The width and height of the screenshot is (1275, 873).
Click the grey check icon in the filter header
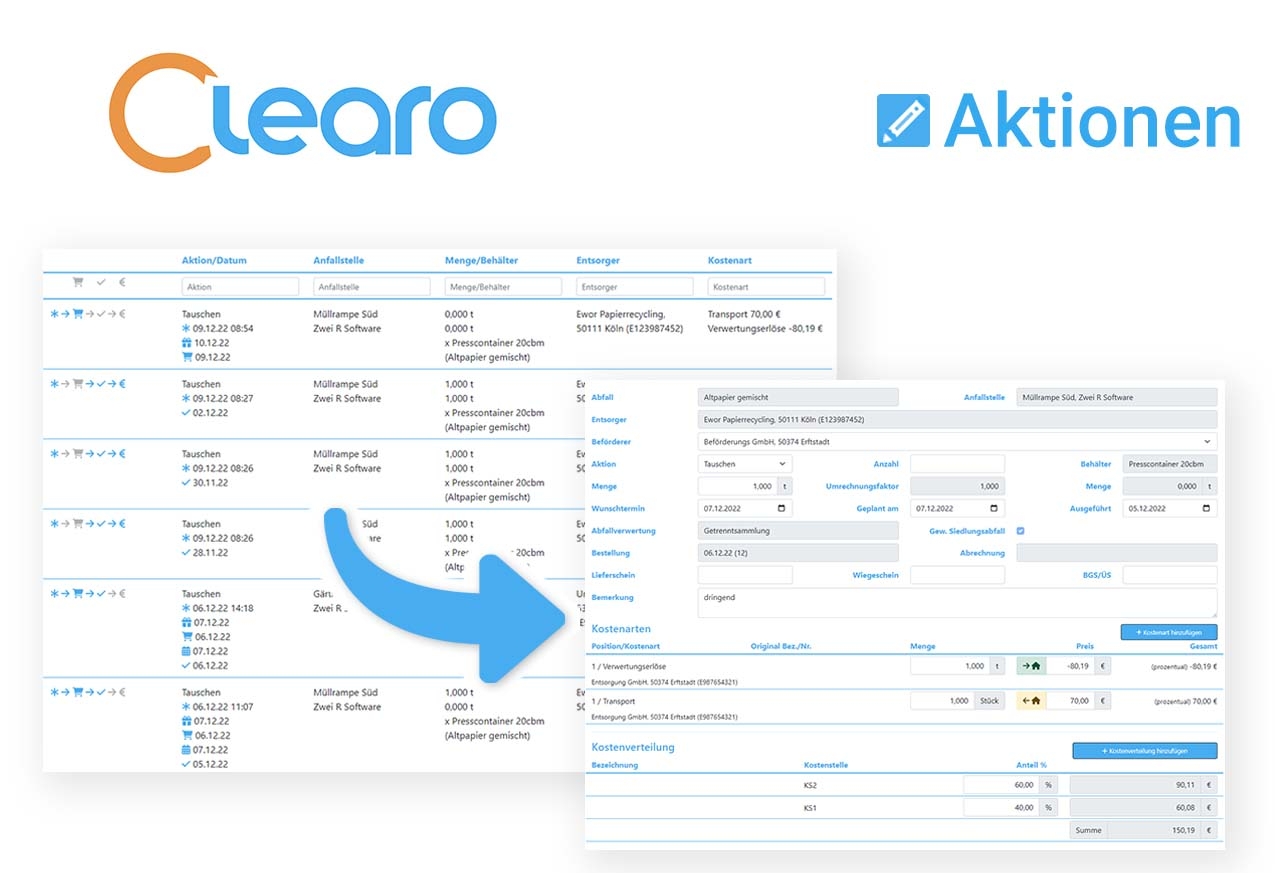100,283
